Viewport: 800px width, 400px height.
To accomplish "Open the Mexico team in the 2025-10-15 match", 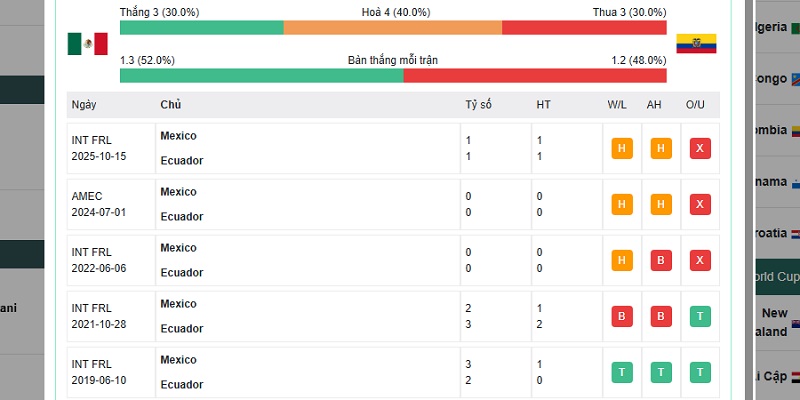I will [x=178, y=136].
